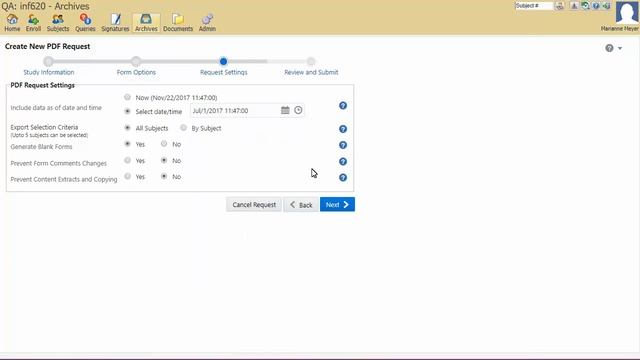Set Prevent Form Comments Changes to Yes
This screenshot has height=360, width=640.
pyautogui.click(x=127, y=160)
